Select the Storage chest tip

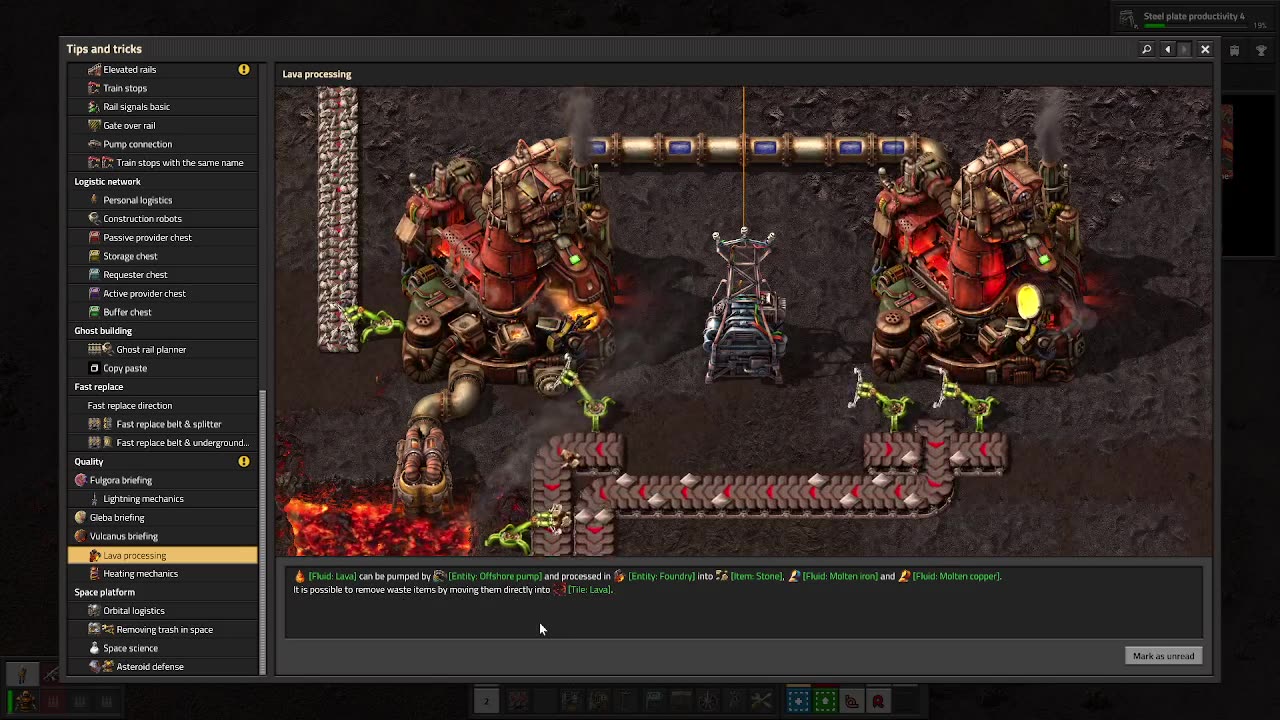[162, 256]
